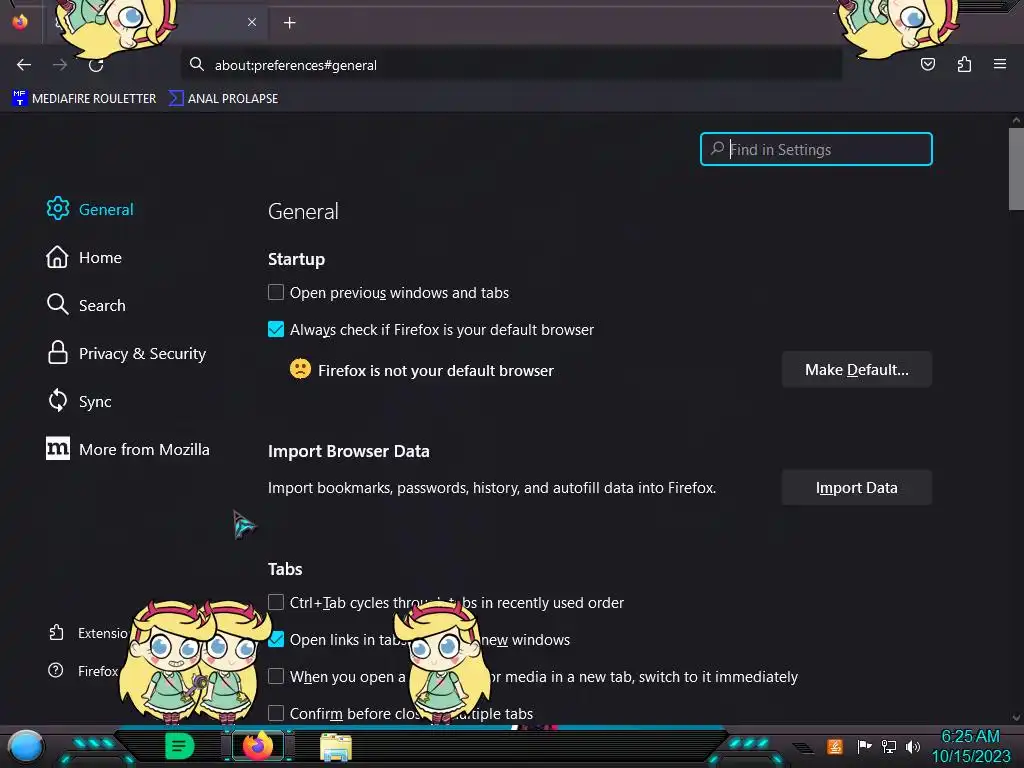
Task: Click scrollbar down arrow at bottom
Action: (x=1016, y=717)
